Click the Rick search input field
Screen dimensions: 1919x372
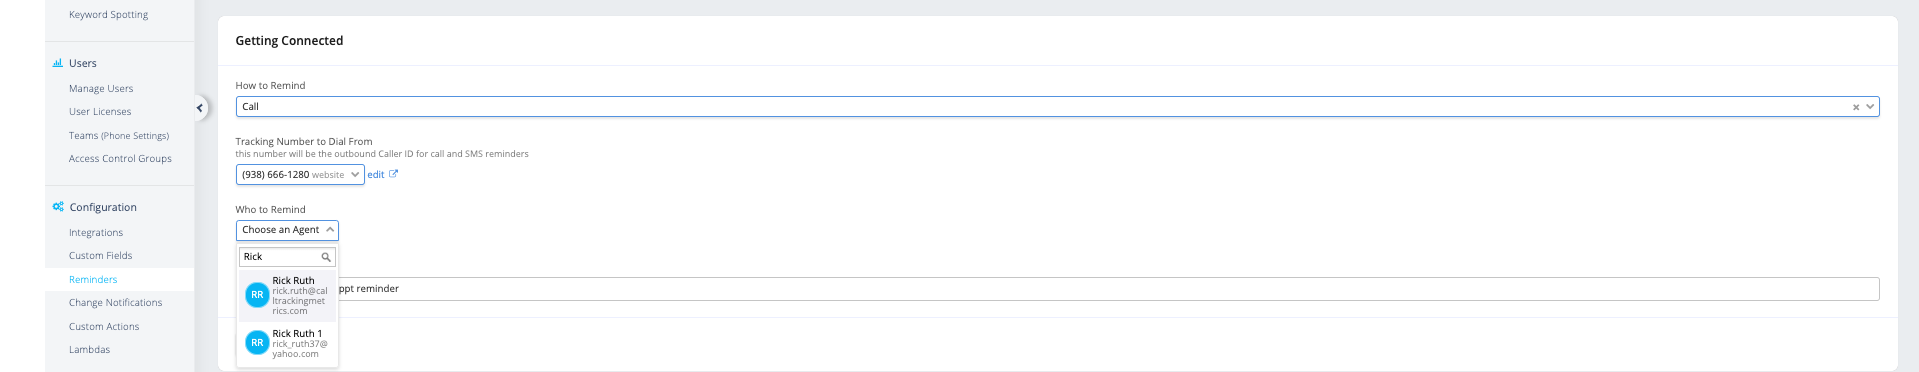(280, 257)
